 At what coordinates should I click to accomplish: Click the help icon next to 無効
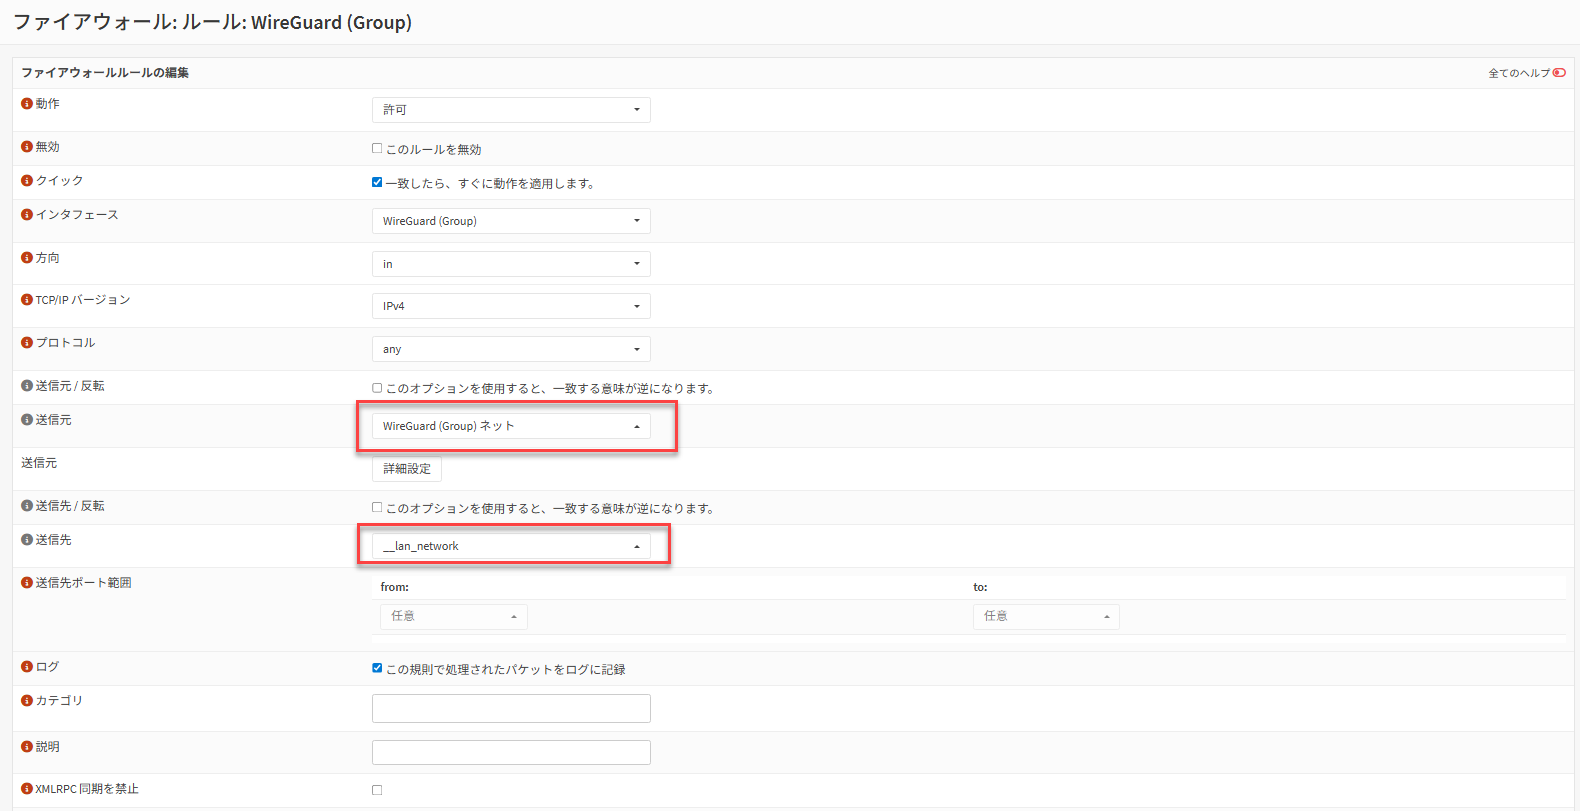click(27, 147)
